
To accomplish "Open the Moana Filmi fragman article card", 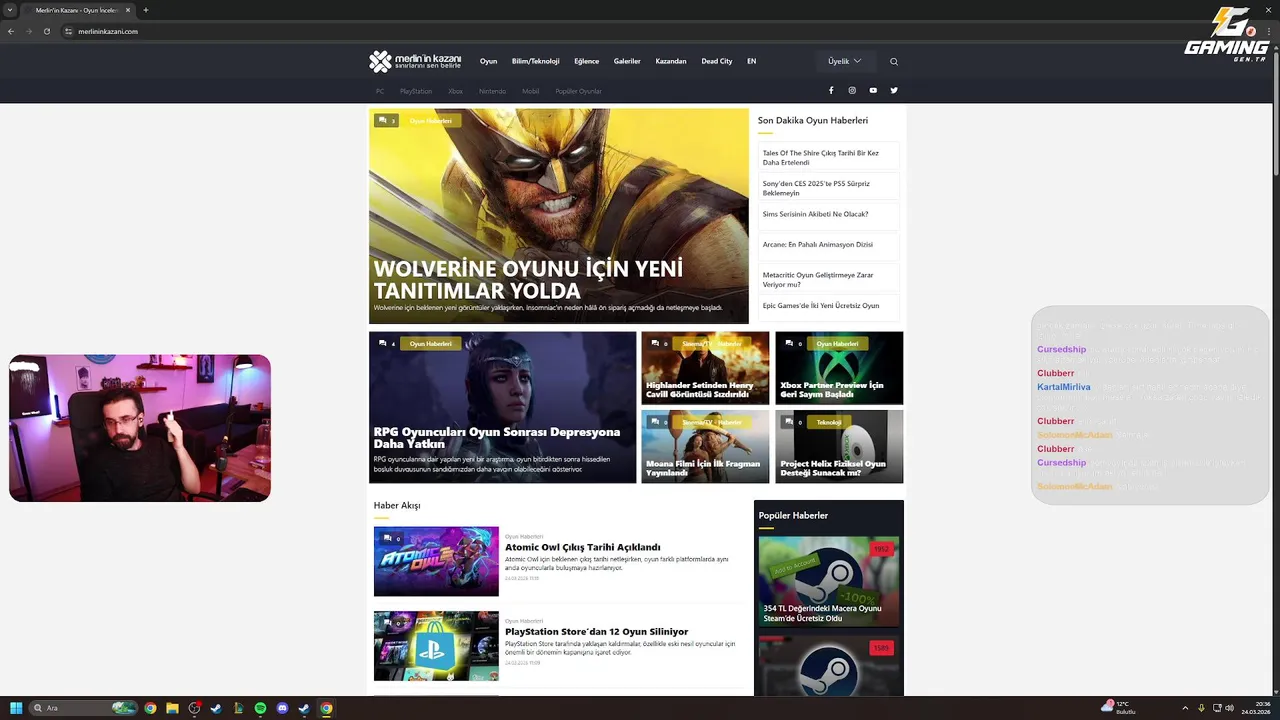I will 705,446.
